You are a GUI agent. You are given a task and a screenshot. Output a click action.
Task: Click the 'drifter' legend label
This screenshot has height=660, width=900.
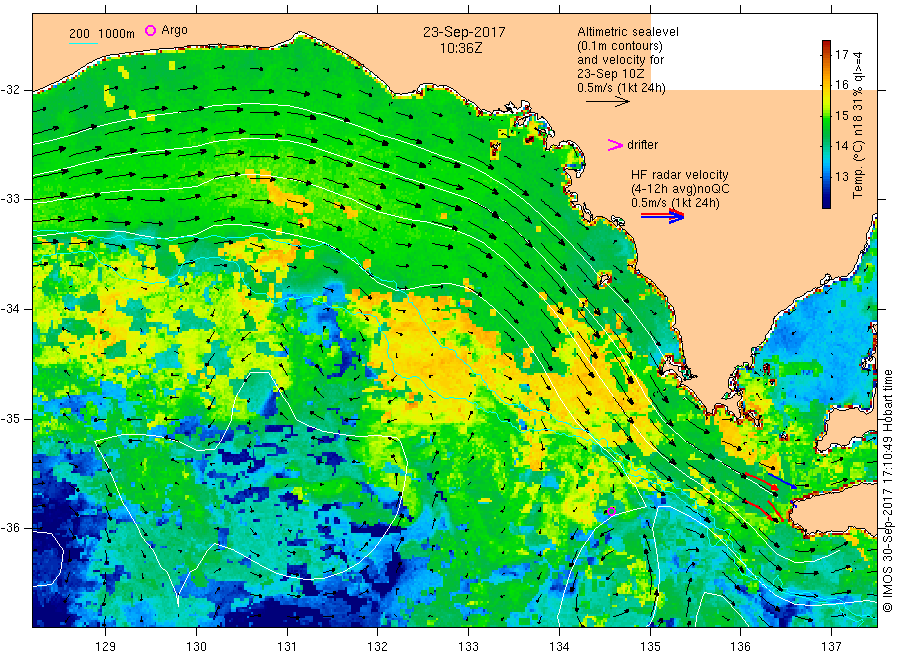pyautogui.click(x=642, y=145)
